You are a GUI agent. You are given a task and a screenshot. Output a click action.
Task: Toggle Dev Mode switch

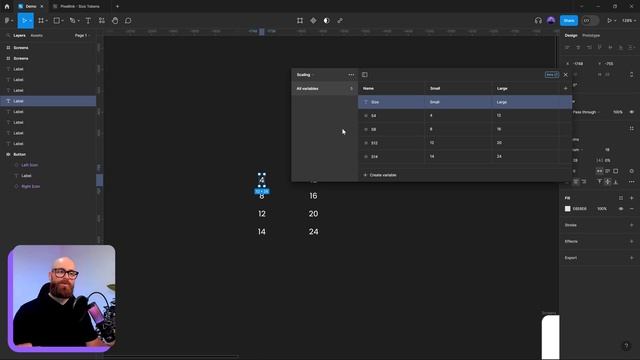pyautogui.click(x=590, y=20)
